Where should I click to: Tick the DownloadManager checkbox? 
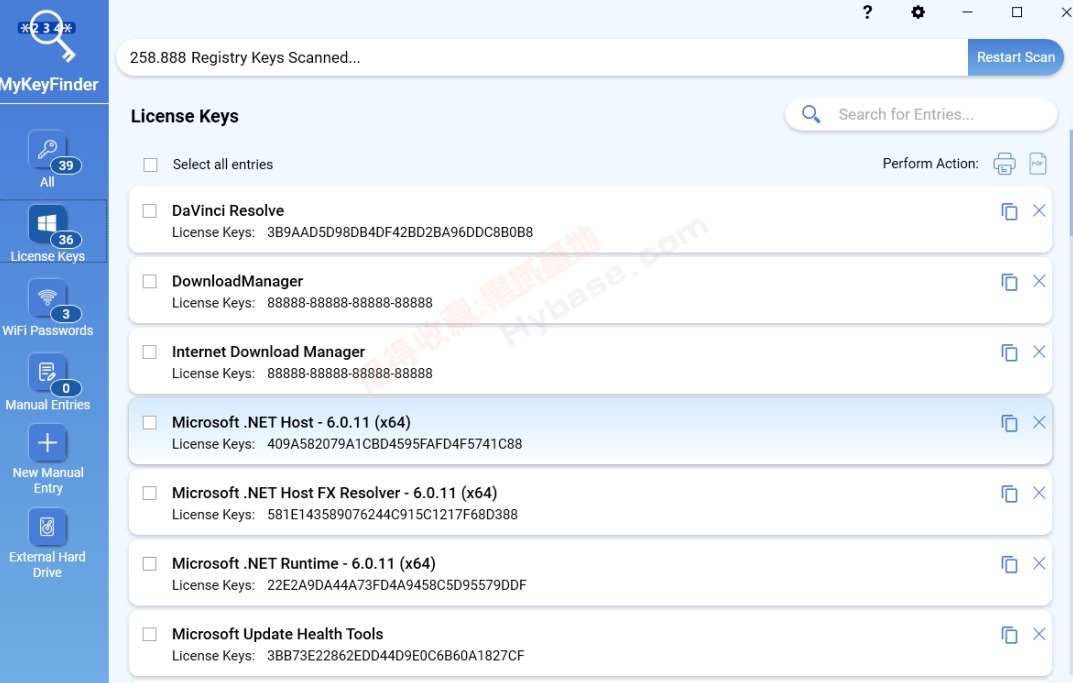[149, 281]
